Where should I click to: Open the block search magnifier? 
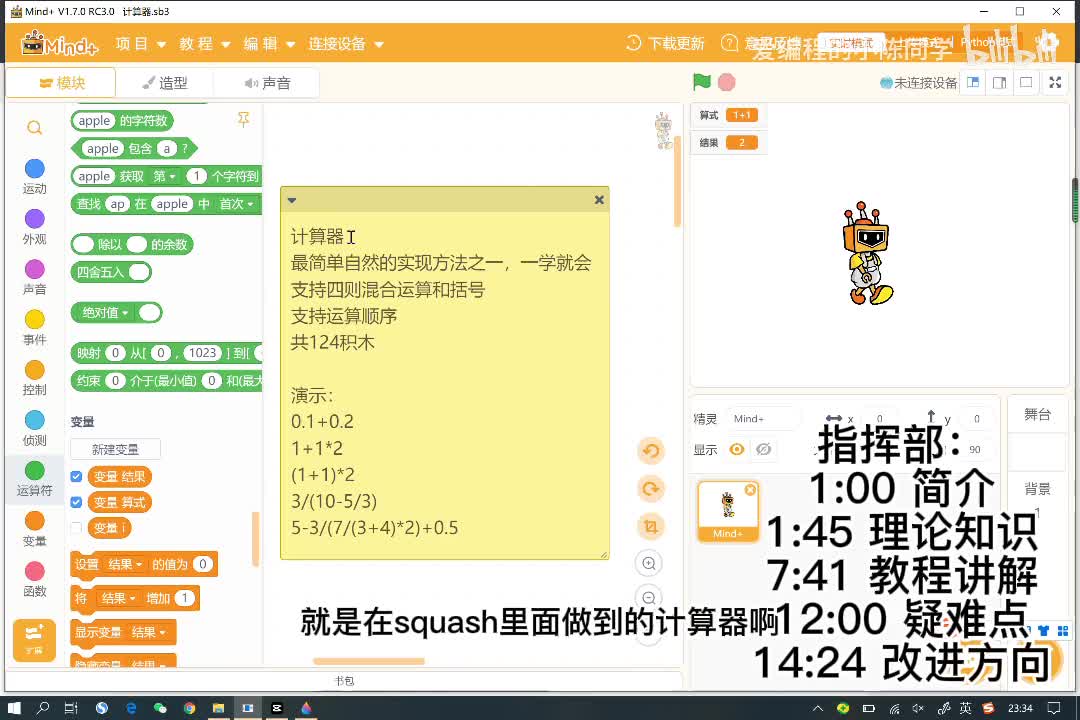click(x=34, y=127)
